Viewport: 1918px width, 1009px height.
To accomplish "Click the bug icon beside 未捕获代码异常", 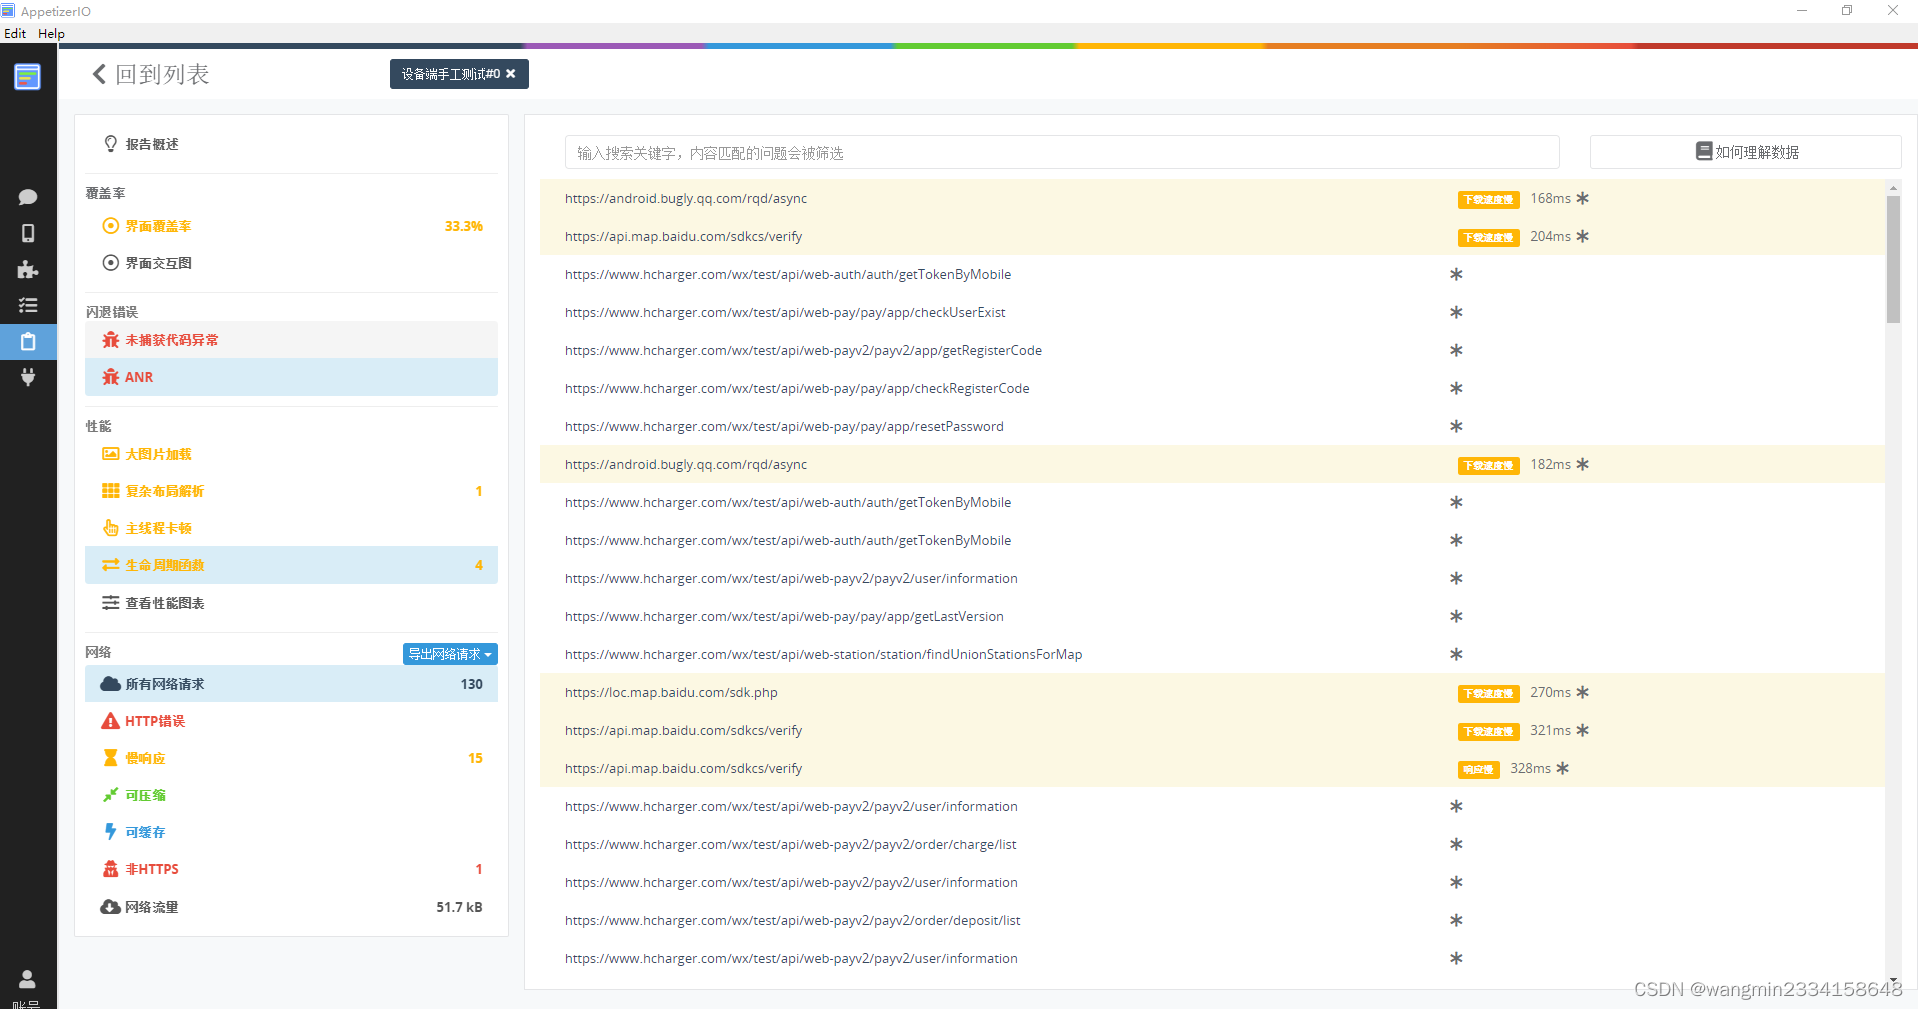I will (x=111, y=340).
